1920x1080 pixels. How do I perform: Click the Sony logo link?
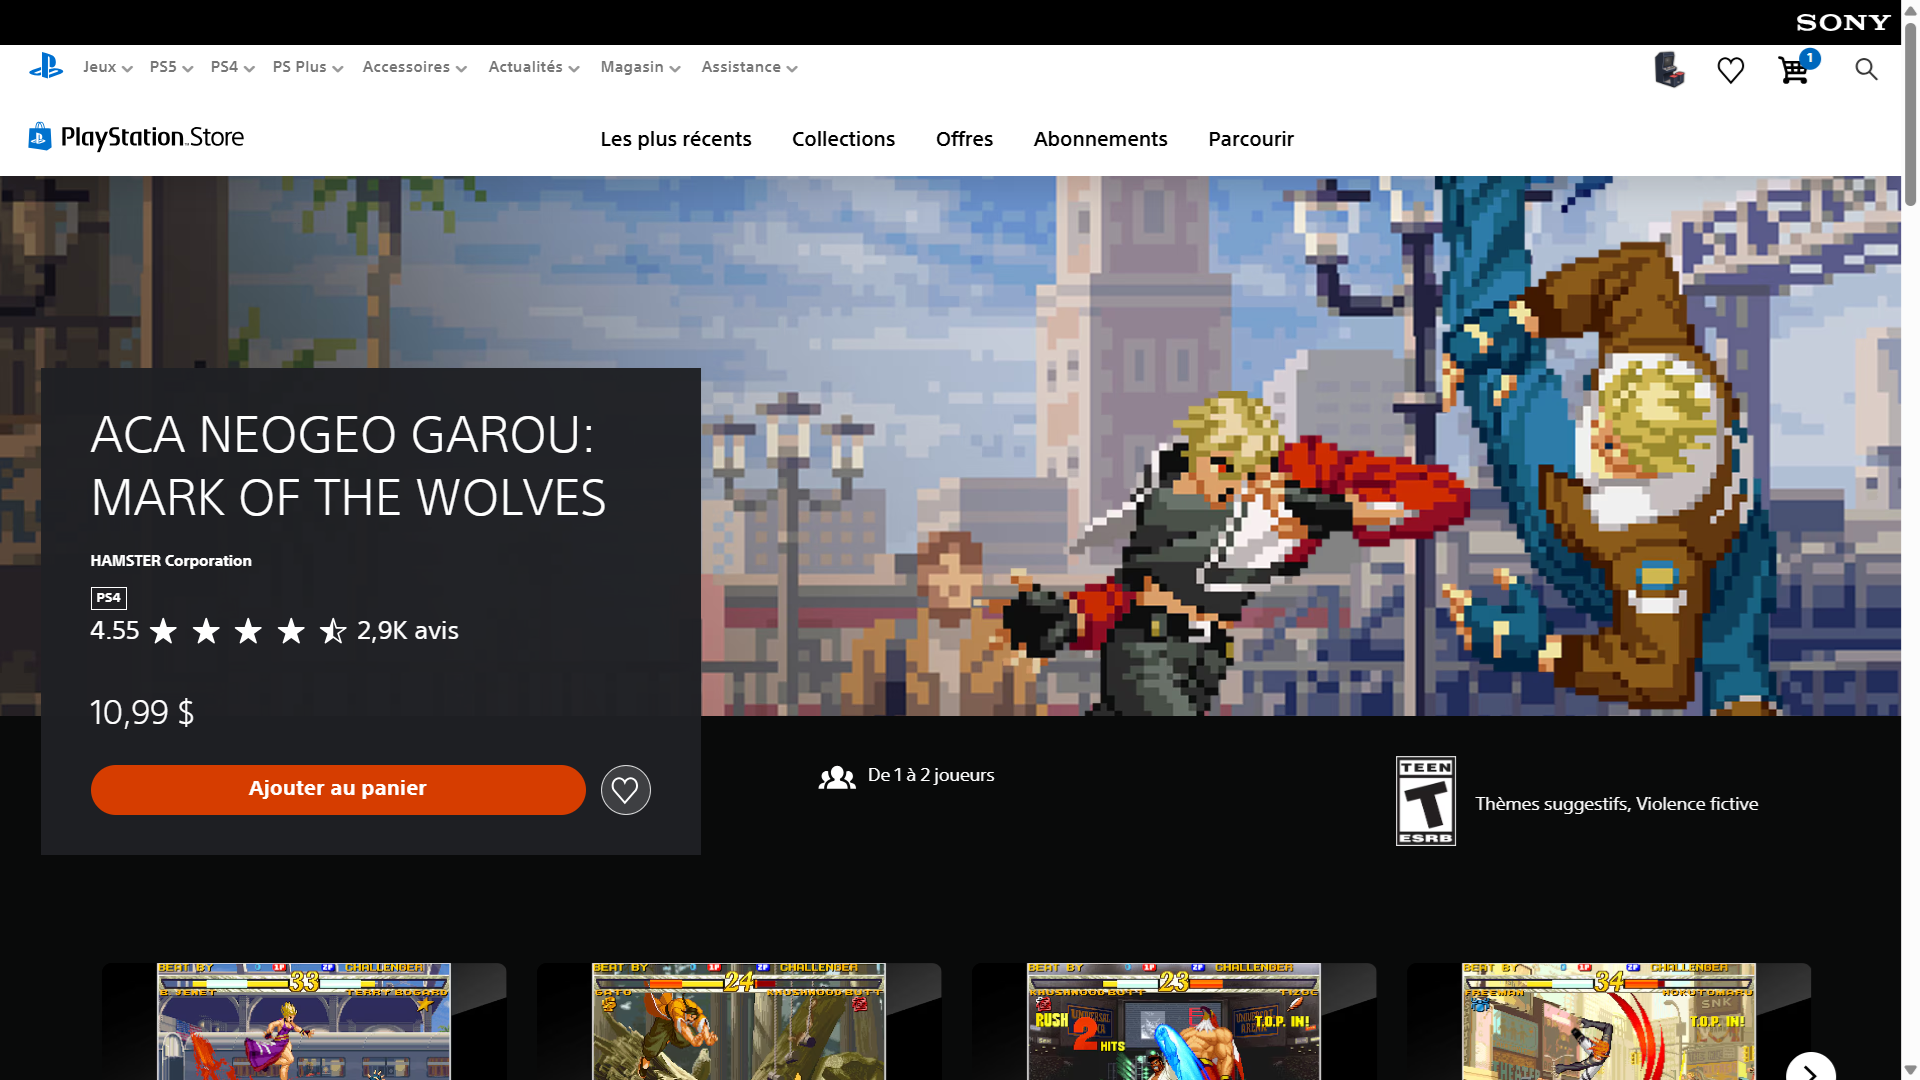point(1842,22)
